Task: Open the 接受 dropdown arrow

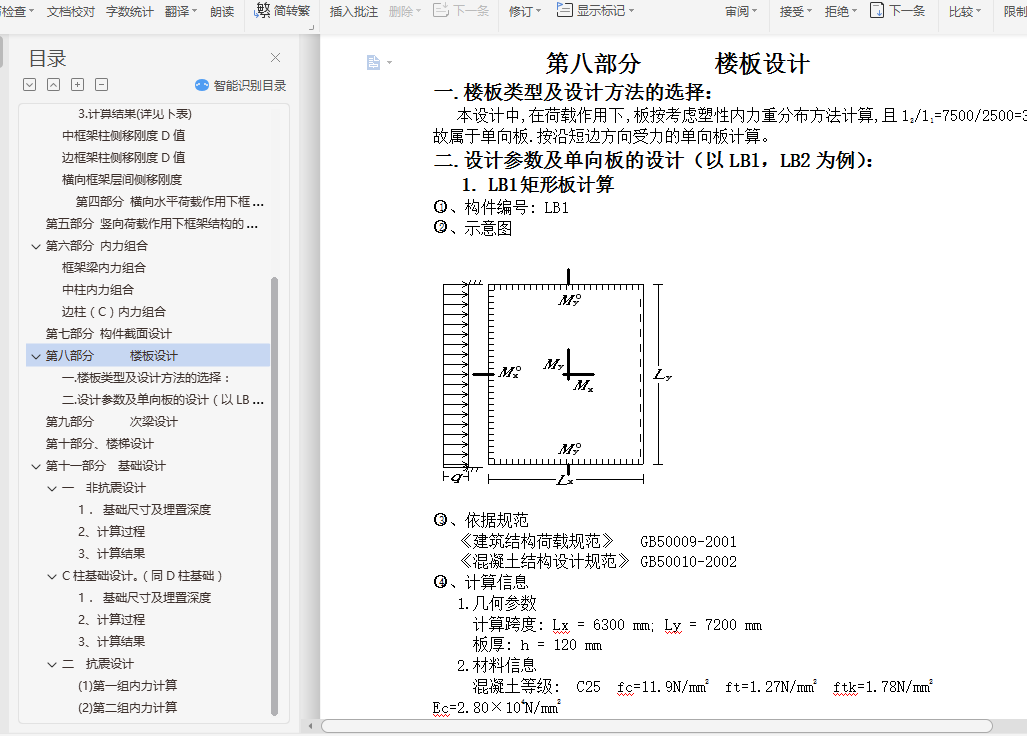Action: click(810, 11)
